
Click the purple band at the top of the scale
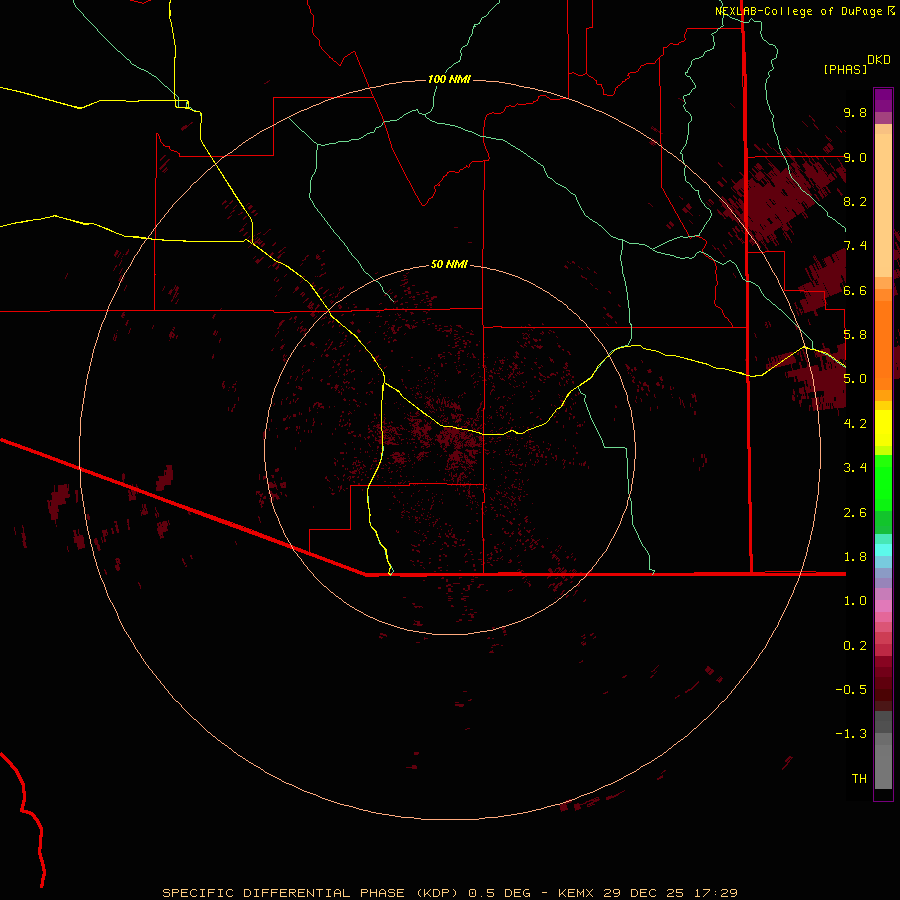(x=883, y=100)
